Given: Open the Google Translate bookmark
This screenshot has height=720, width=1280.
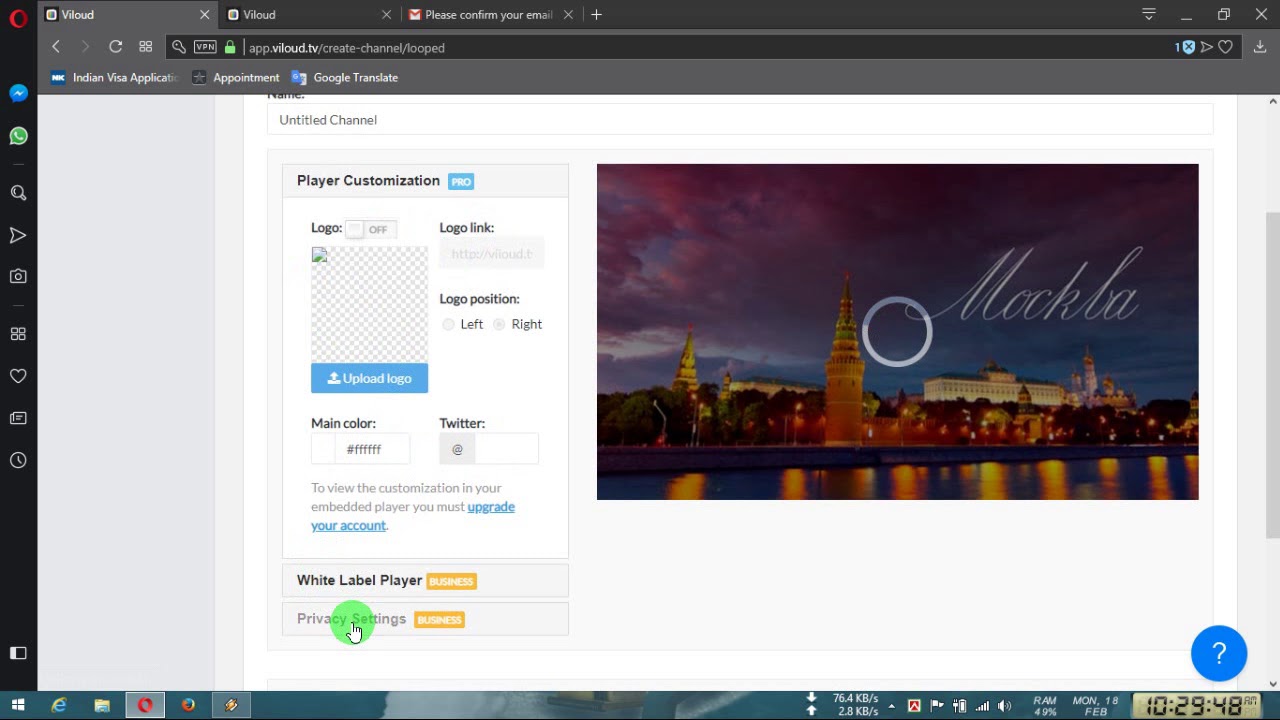Looking at the screenshot, I should click(345, 77).
